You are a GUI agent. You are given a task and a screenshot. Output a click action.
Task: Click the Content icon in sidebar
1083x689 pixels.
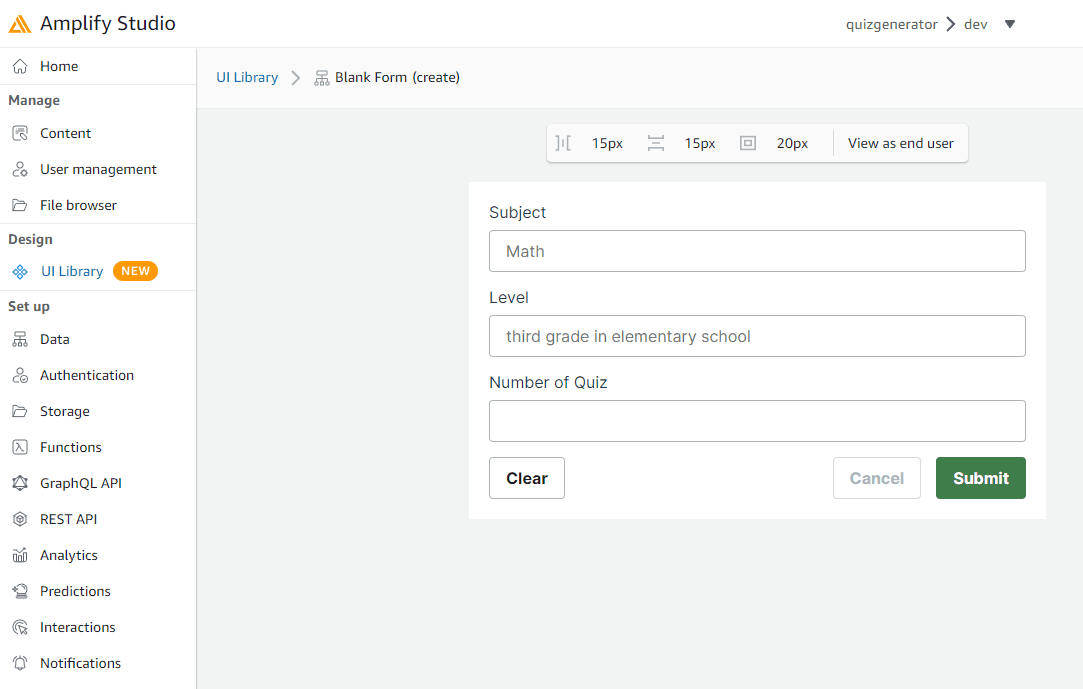tap(19, 133)
